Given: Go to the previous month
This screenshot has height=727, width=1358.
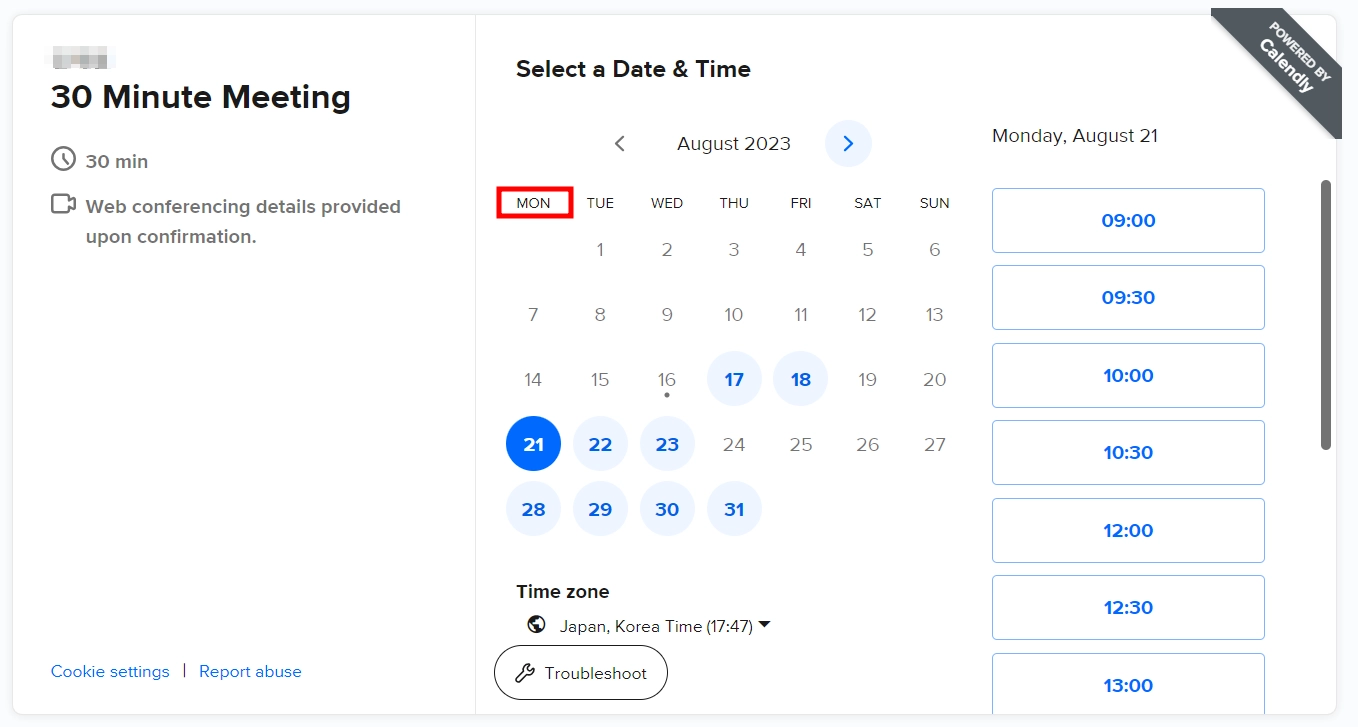Looking at the screenshot, I should pos(620,144).
